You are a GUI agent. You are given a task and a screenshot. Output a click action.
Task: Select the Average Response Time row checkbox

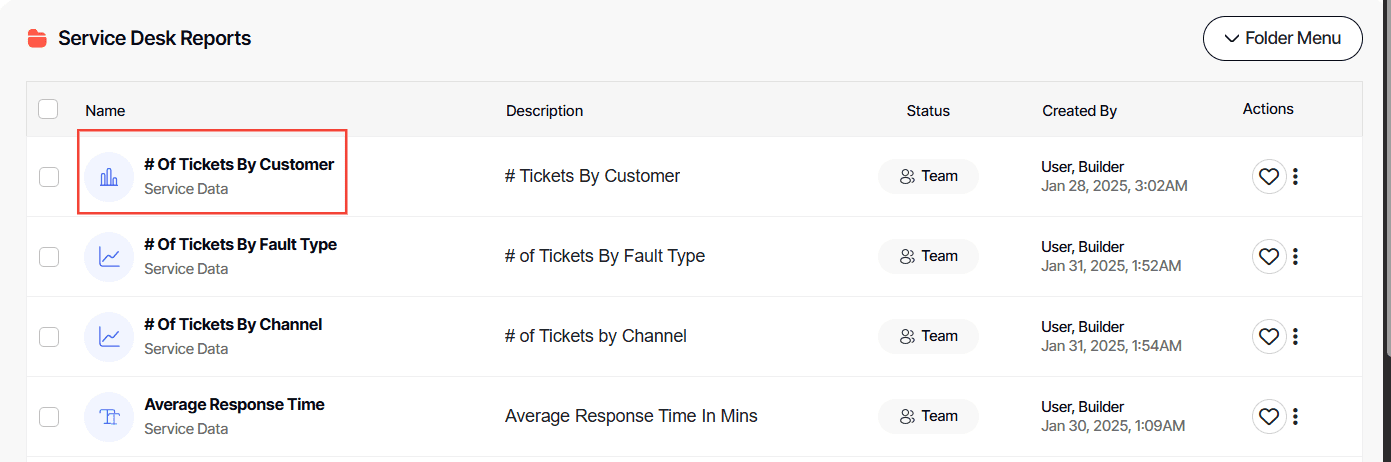point(49,417)
